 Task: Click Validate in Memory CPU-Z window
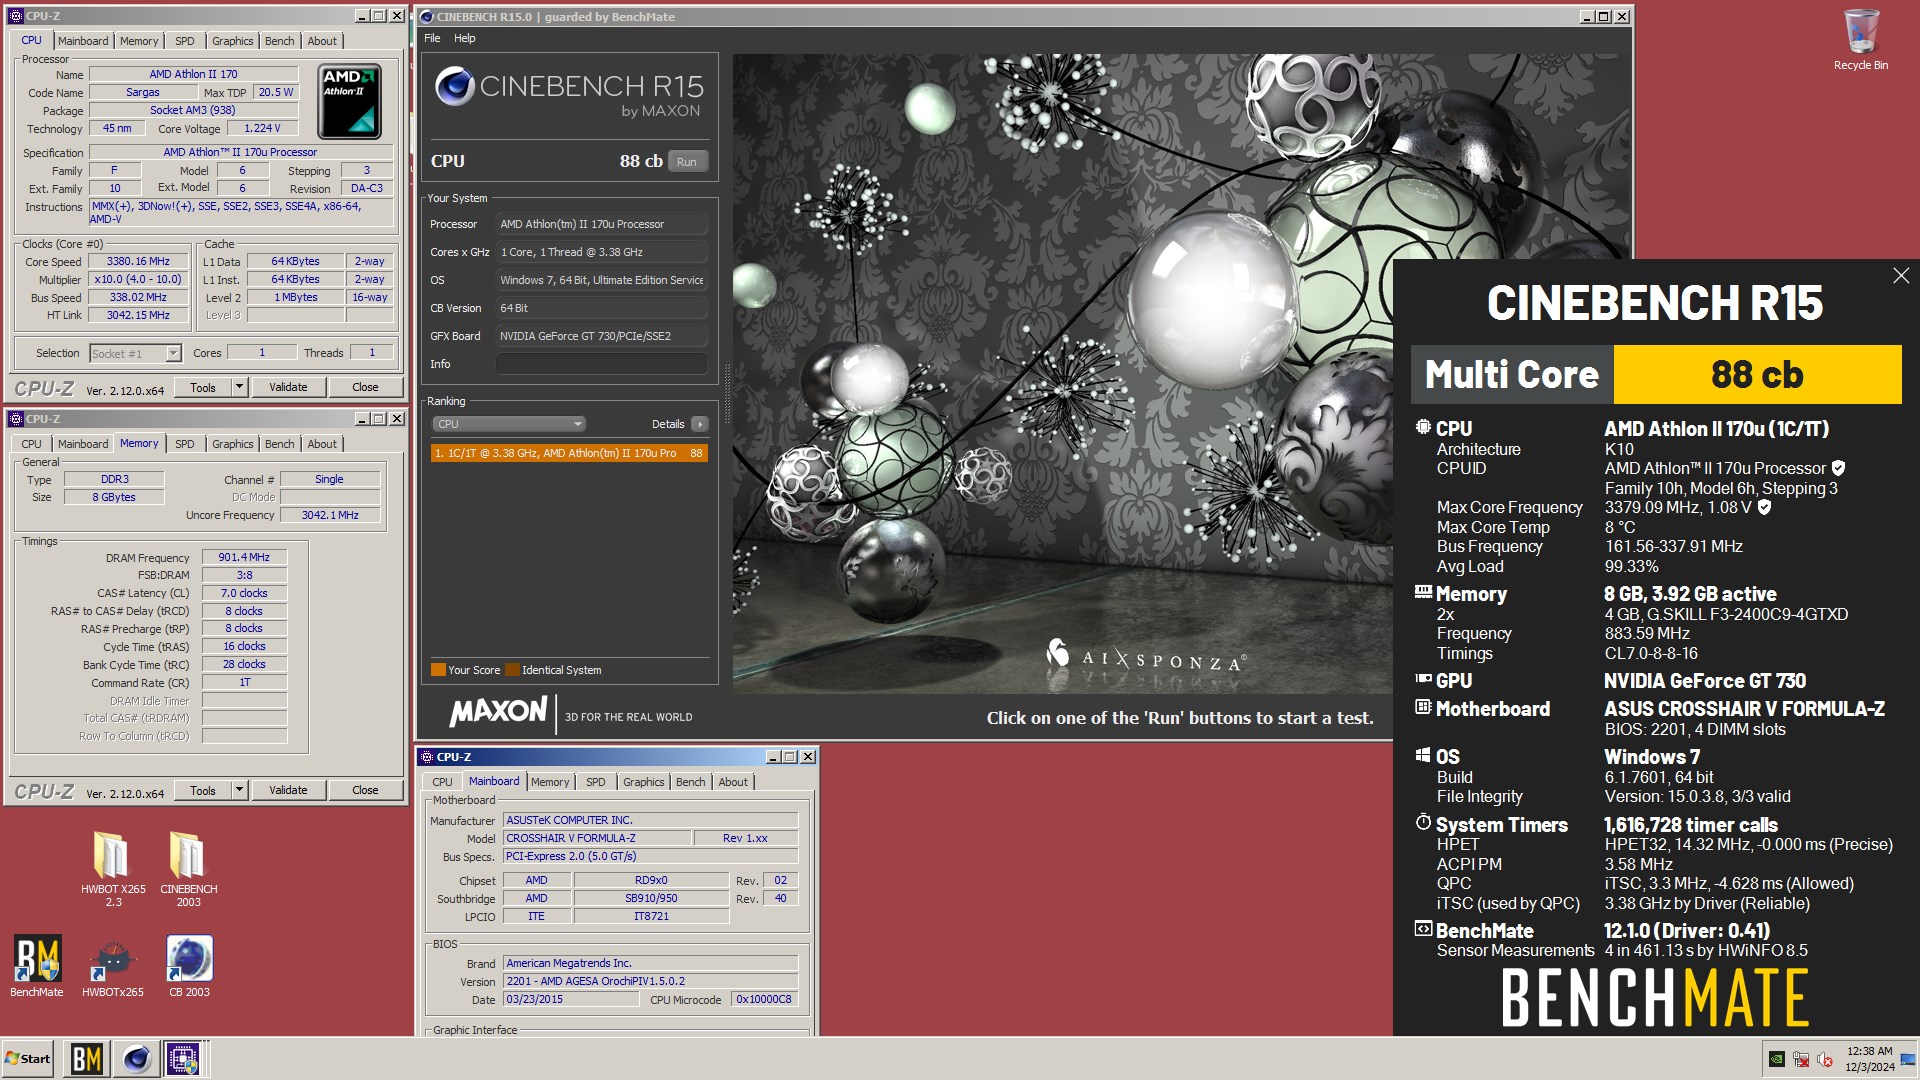pos(288,790)
